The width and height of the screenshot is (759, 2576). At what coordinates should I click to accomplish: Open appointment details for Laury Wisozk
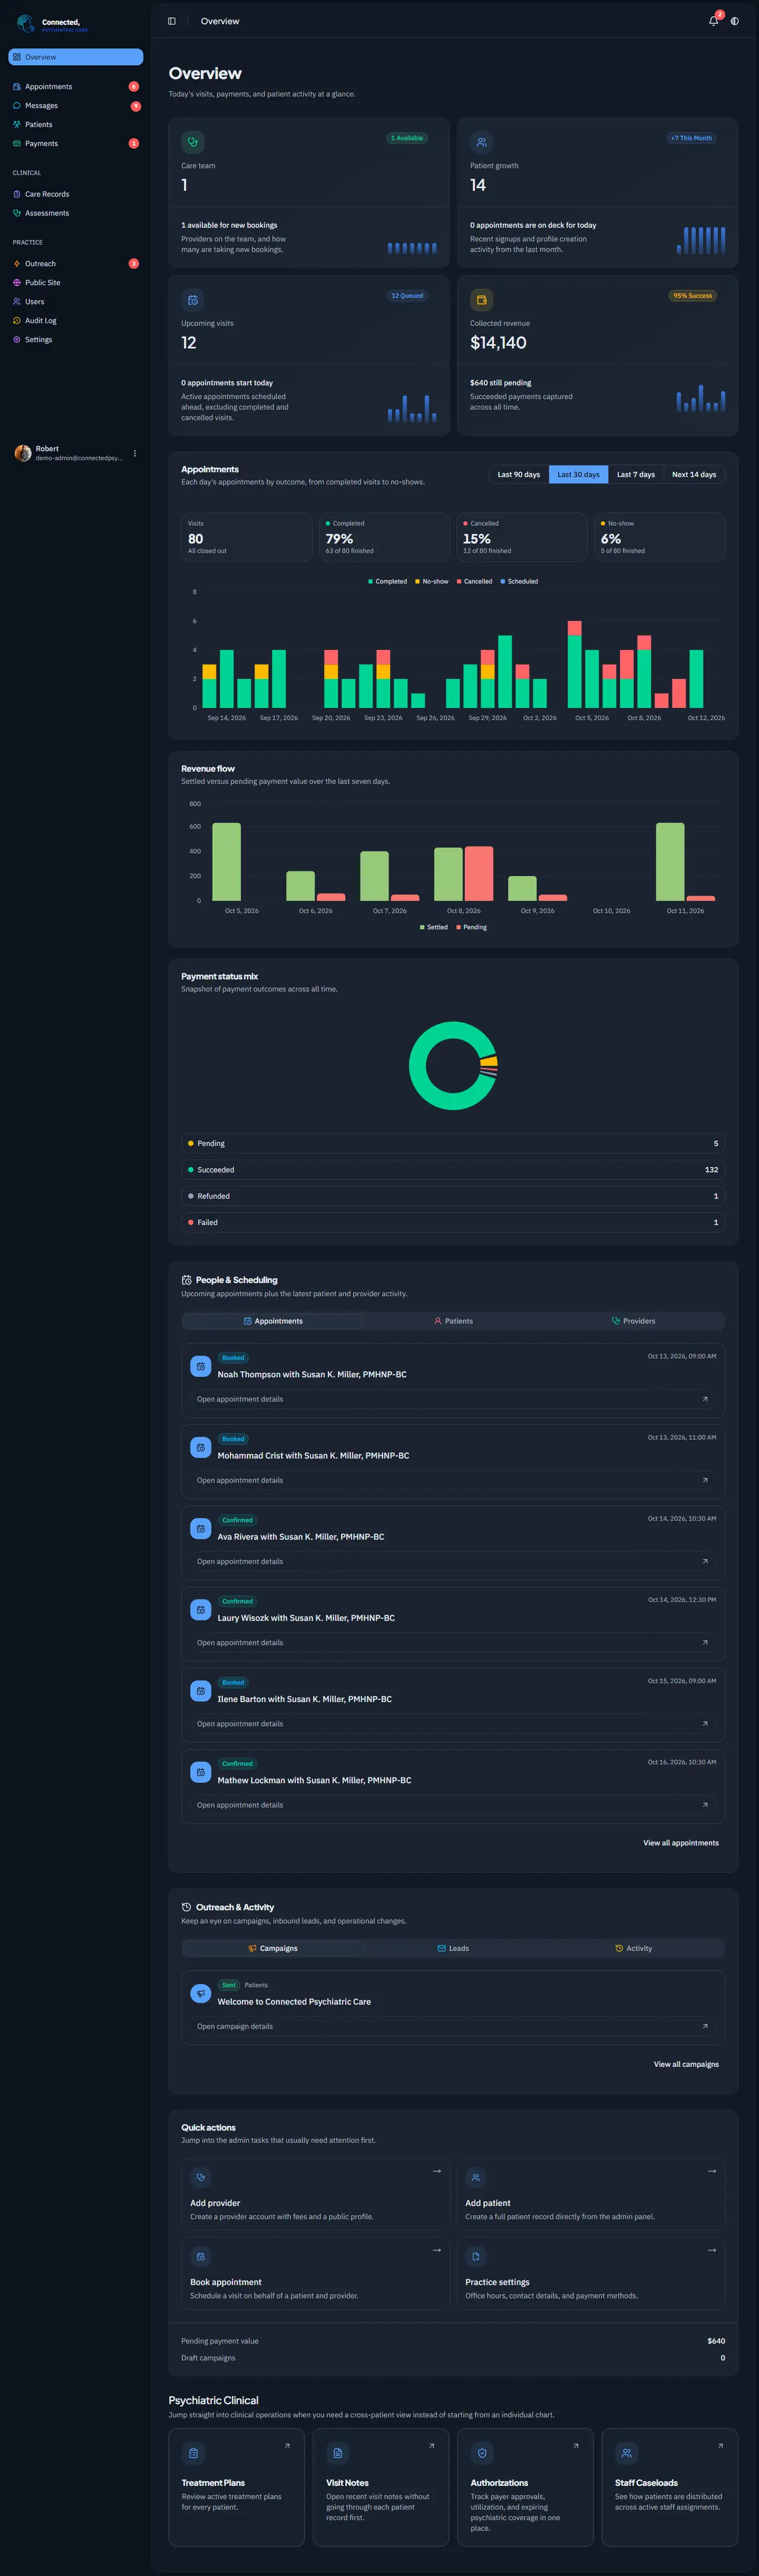453,1642
